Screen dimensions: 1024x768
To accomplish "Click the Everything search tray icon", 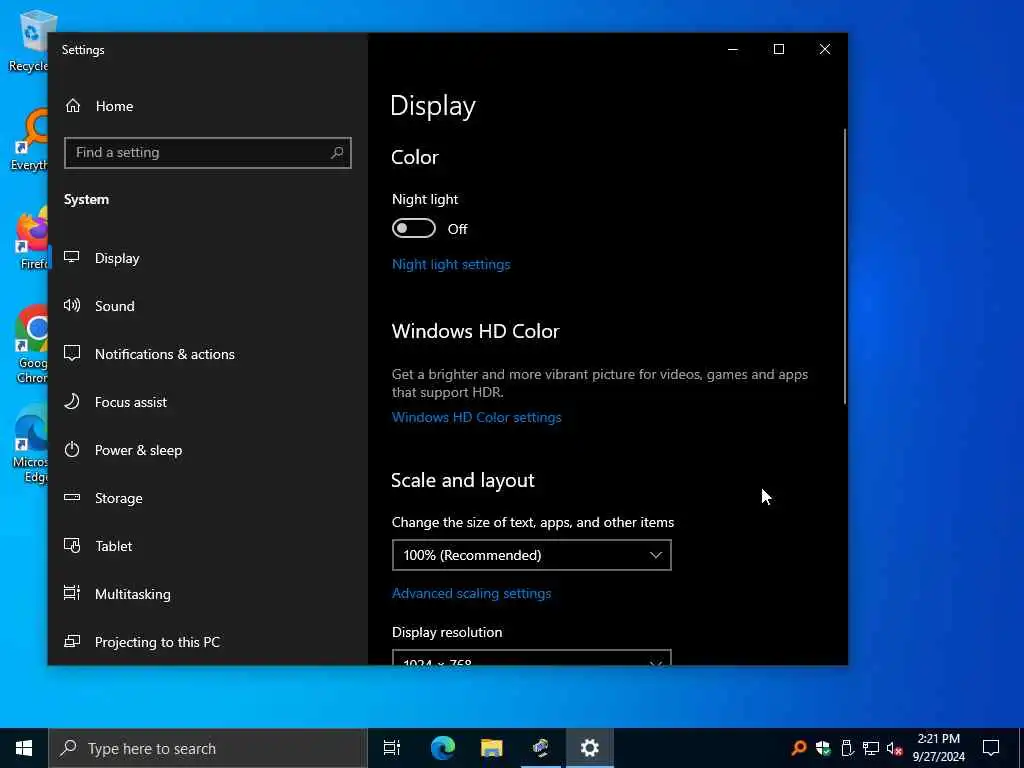I will point(799,748).
